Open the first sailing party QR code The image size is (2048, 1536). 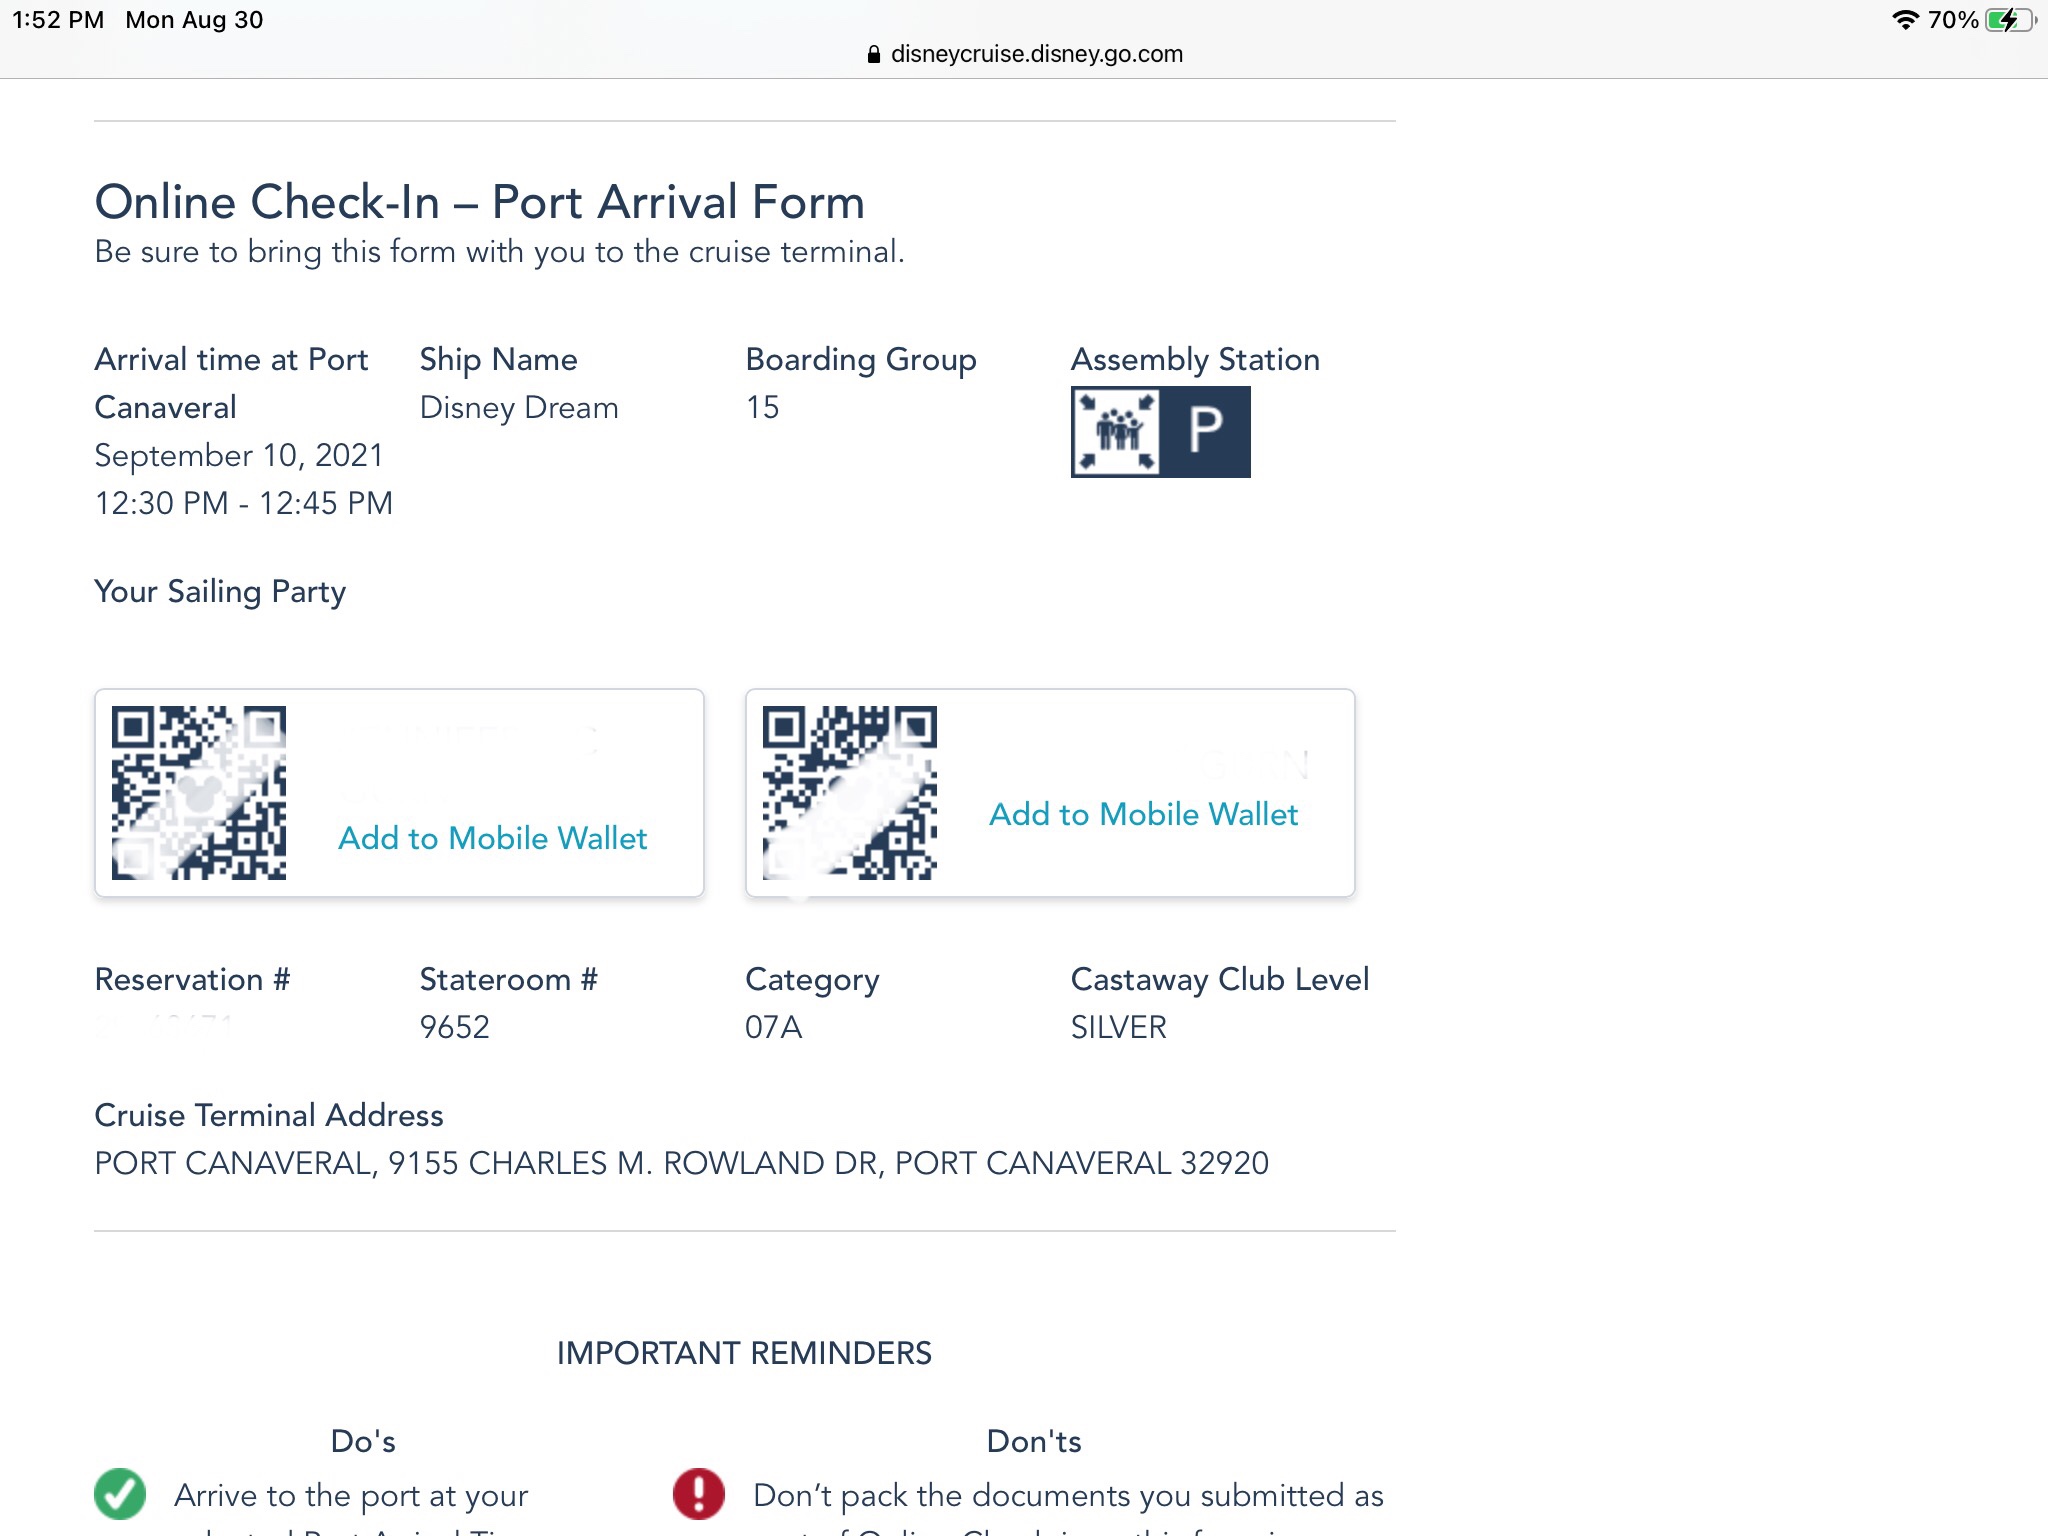point(199,793)
